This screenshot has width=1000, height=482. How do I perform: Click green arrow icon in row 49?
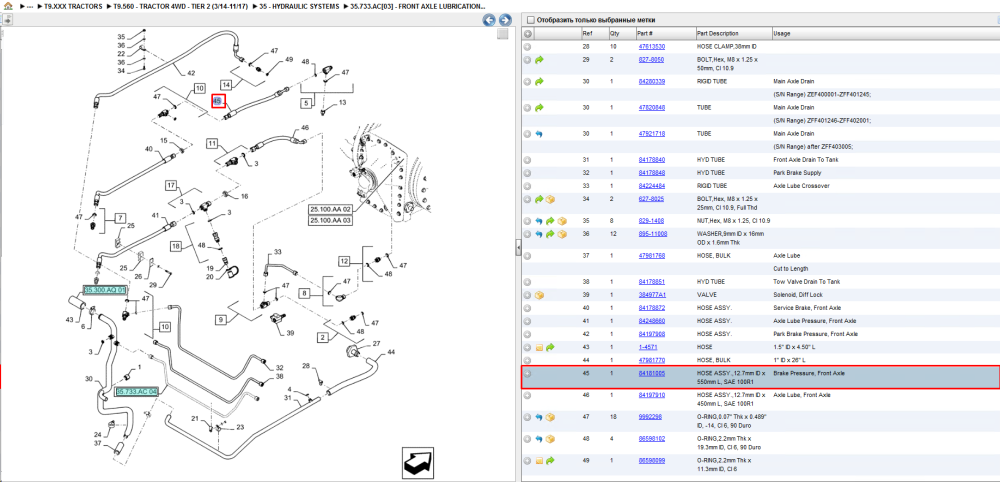pyautogui.click(x=550, y=460)
